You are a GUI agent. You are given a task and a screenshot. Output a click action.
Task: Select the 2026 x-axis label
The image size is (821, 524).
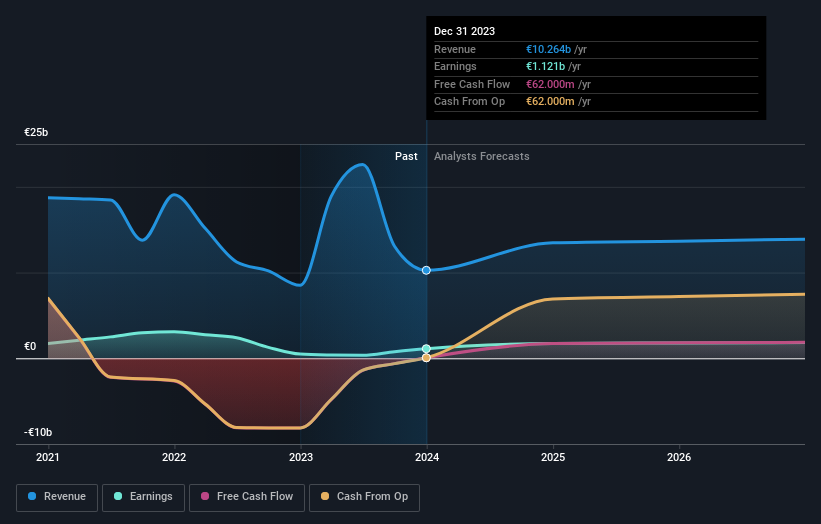pos(679,457)
